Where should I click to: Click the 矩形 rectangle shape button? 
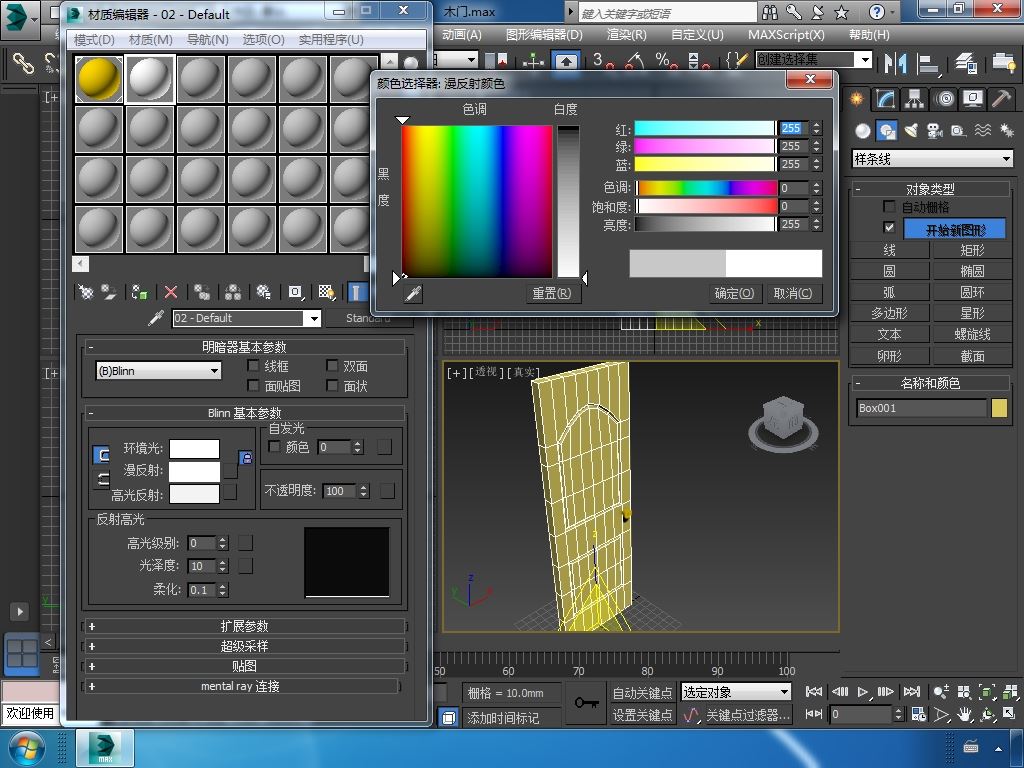coord(972,250)
